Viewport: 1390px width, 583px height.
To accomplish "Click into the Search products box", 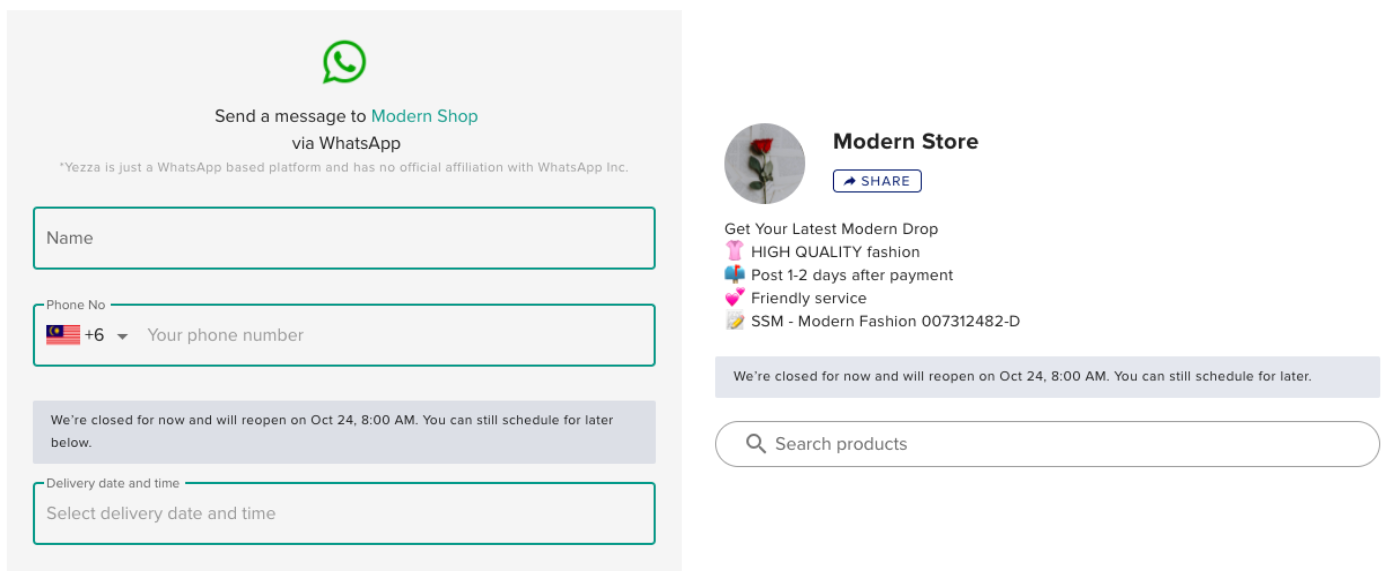I will pyautogui.click(x=1047, y=444).
